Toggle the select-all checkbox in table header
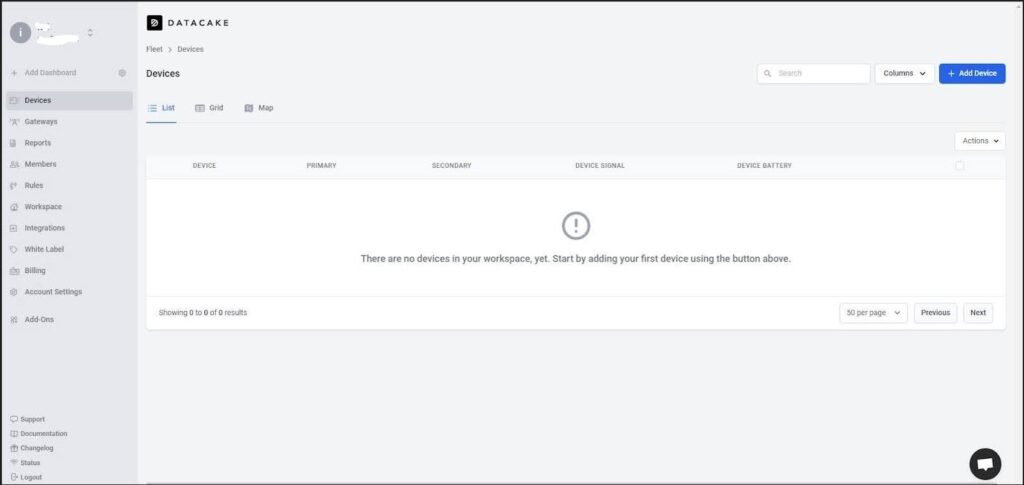The image size is (1024, 485). pyautogui.click(x=960, y=166)
